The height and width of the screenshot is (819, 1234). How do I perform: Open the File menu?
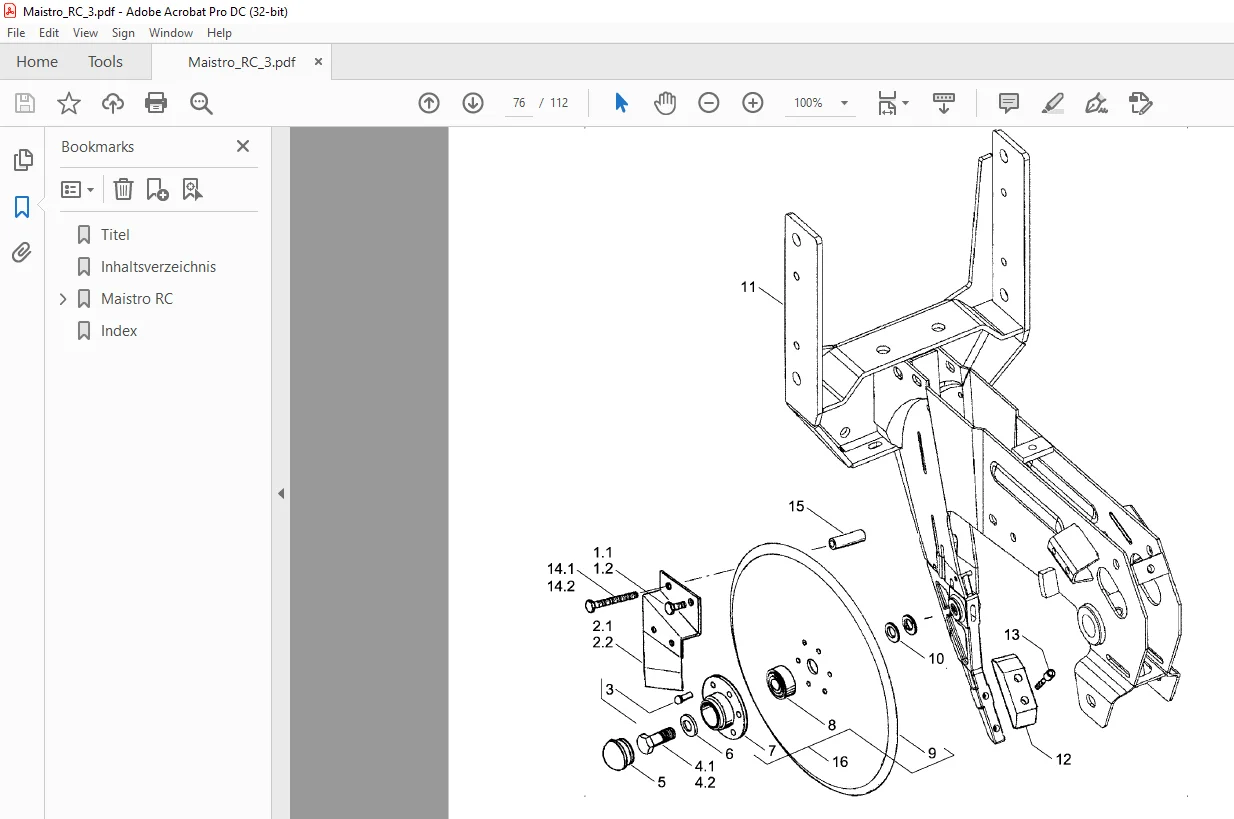pyautogui.click(x=16, y=33)
